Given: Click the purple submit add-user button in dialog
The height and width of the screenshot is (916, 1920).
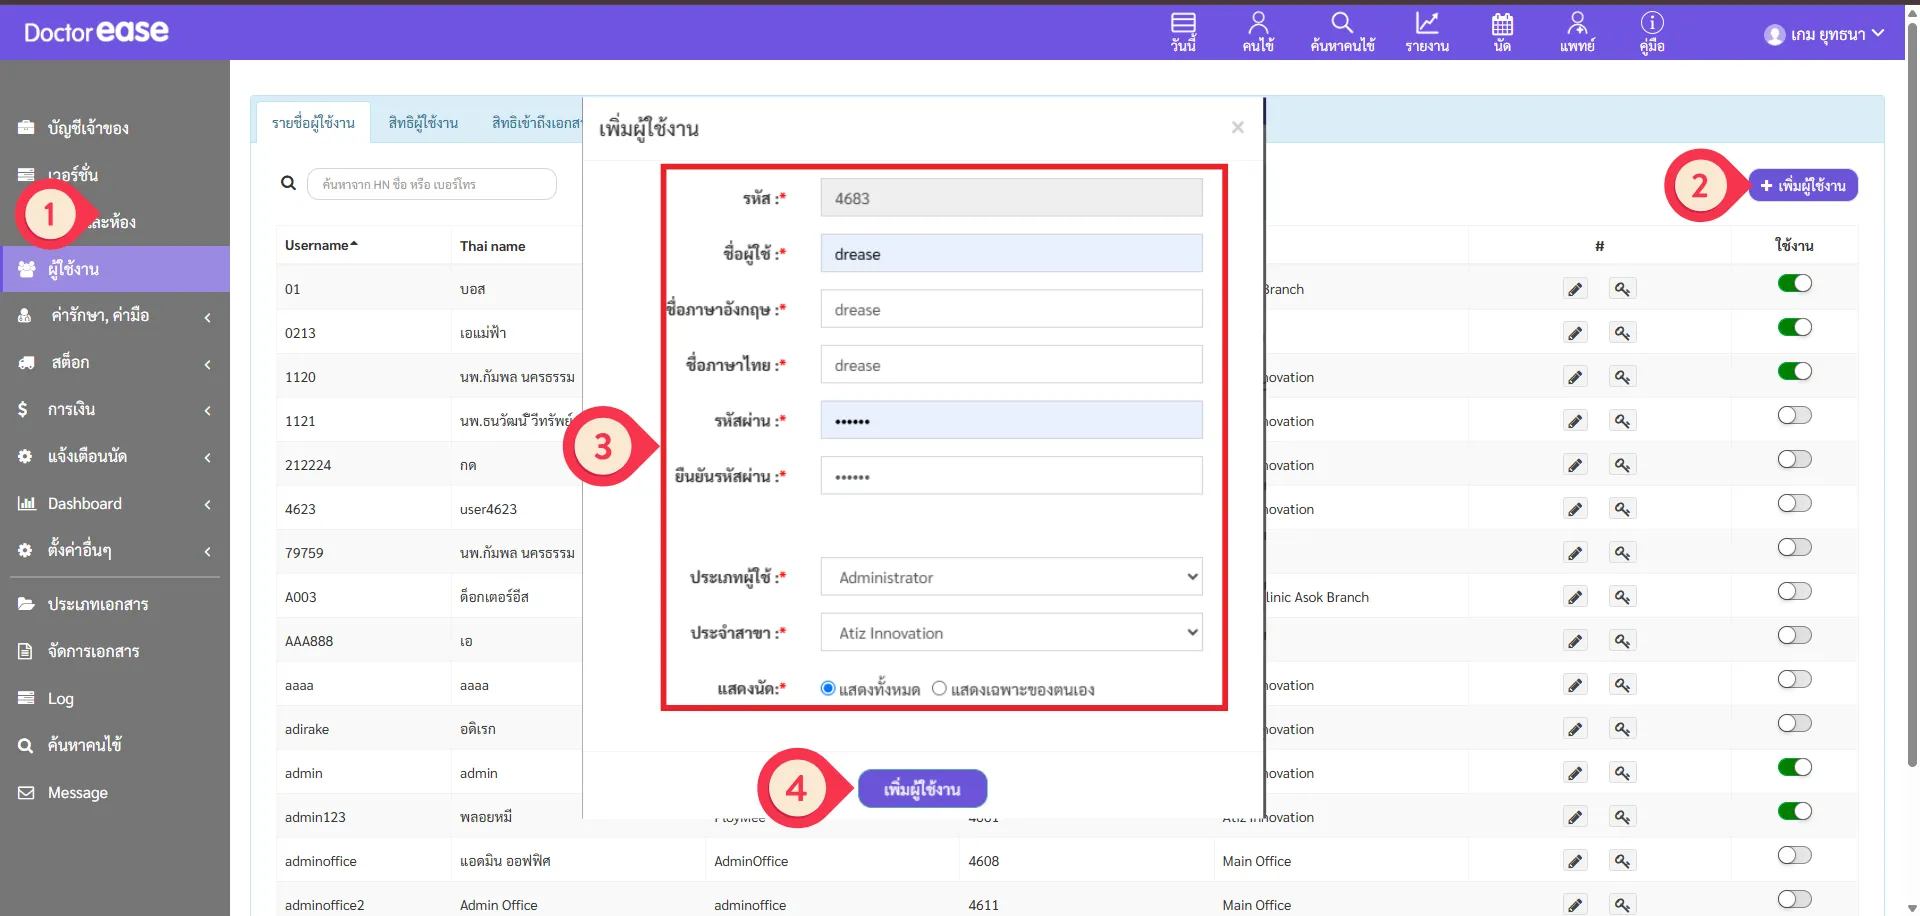Looking at the screenshot, I should (x=922, y=789).
